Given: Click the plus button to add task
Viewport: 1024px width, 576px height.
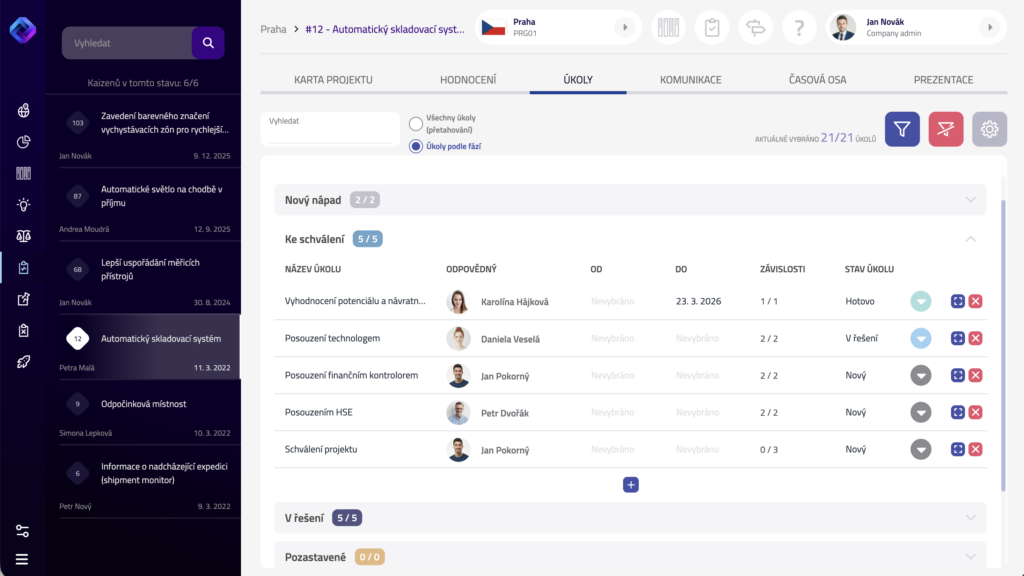Looking at the screenshot, I should point(630,485).
